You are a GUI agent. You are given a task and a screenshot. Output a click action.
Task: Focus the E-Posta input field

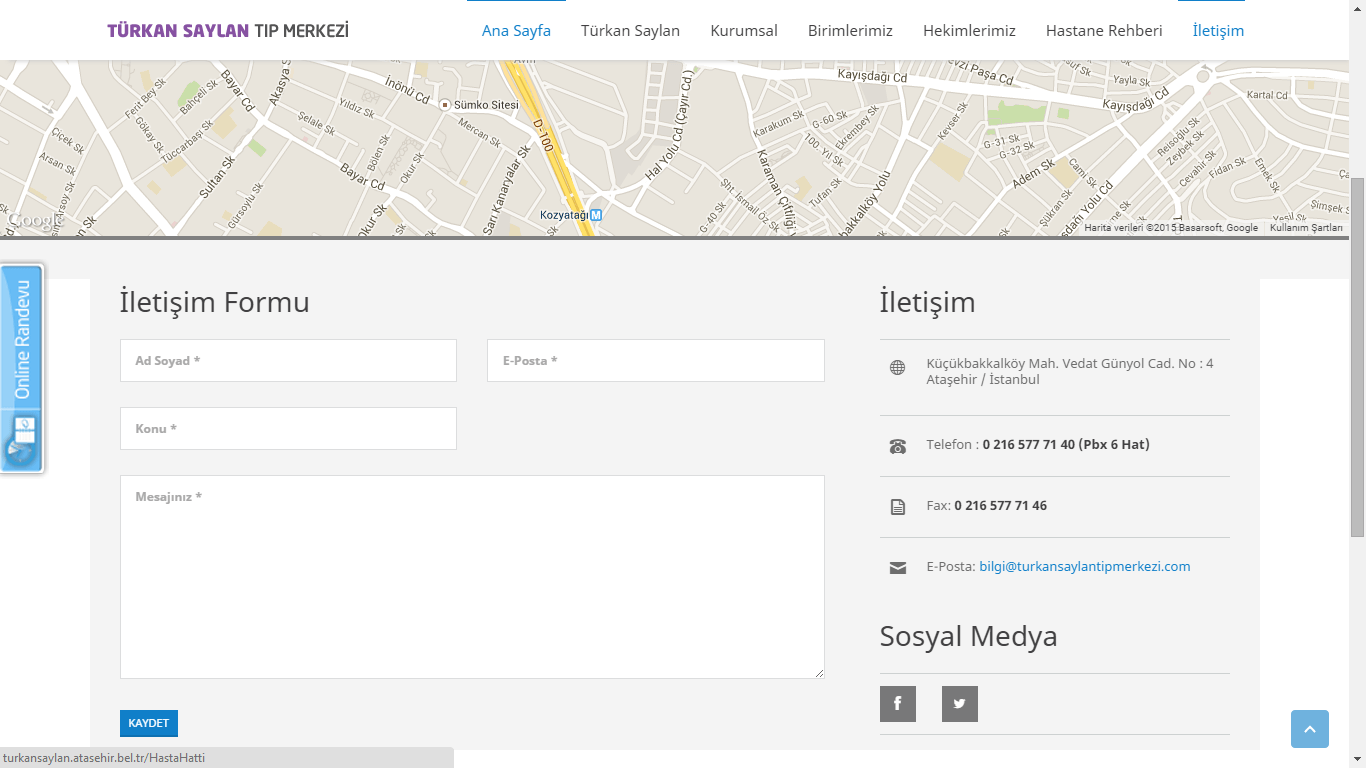[656, 360]
